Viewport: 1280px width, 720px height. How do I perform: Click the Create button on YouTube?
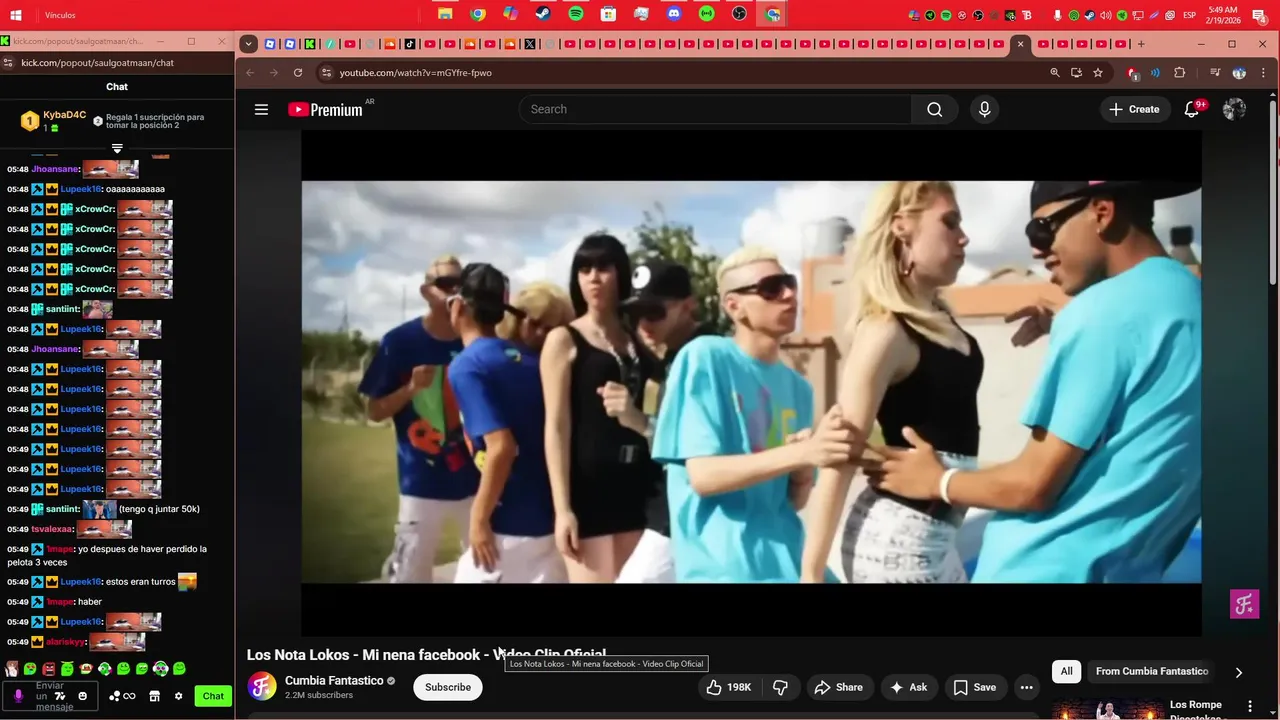pyautogui.click(x=1135, y=110)
